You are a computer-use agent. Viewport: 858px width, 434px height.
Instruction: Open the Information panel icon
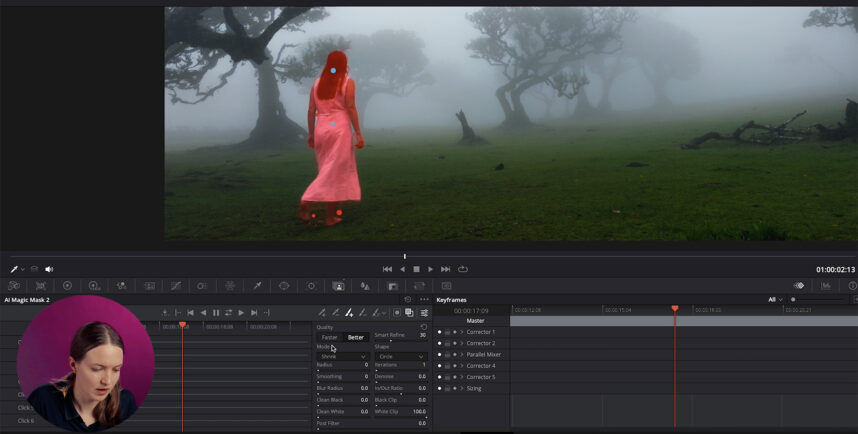point(852,286)
